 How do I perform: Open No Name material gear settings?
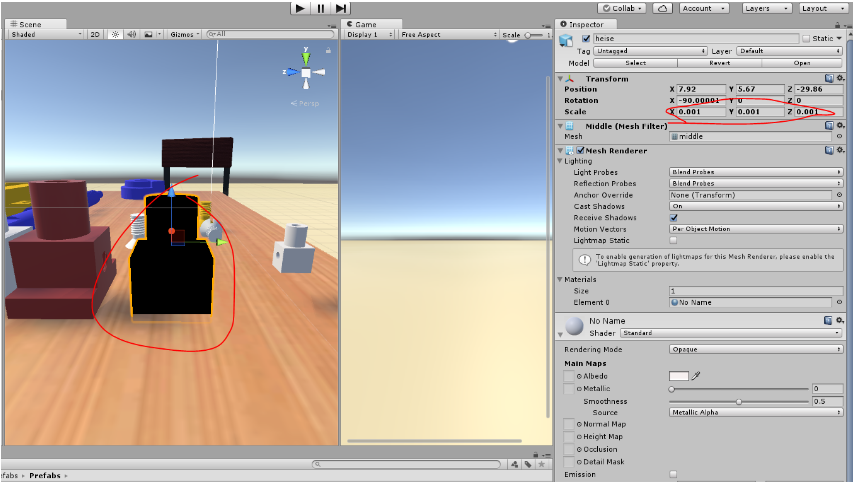tap(840, 320)
